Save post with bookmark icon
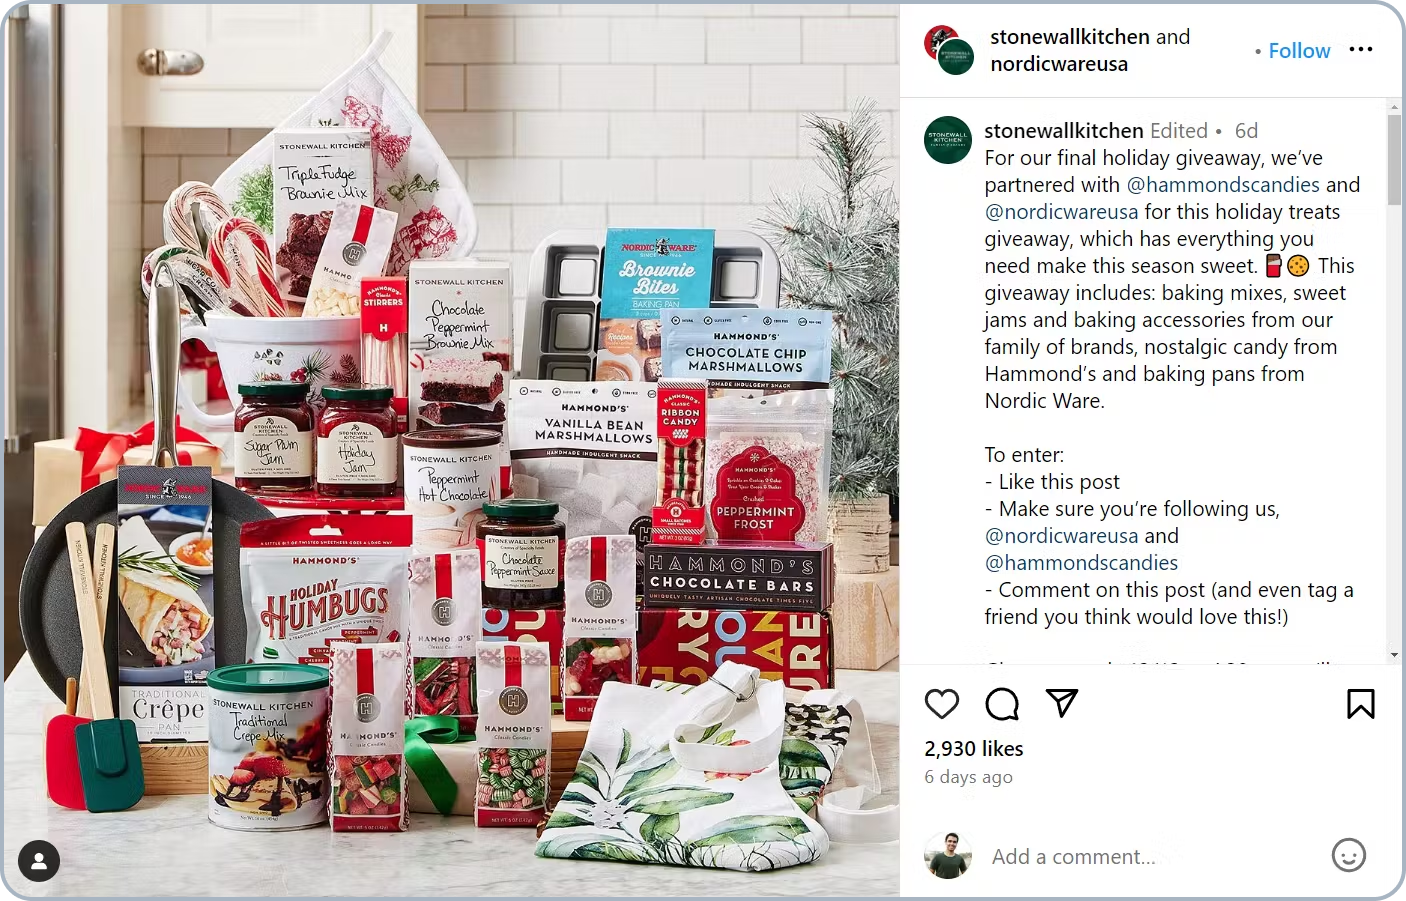Image resolution: width=1406 pixels, height=901 pixels. pyautogui.click(x=1360, y=704)
